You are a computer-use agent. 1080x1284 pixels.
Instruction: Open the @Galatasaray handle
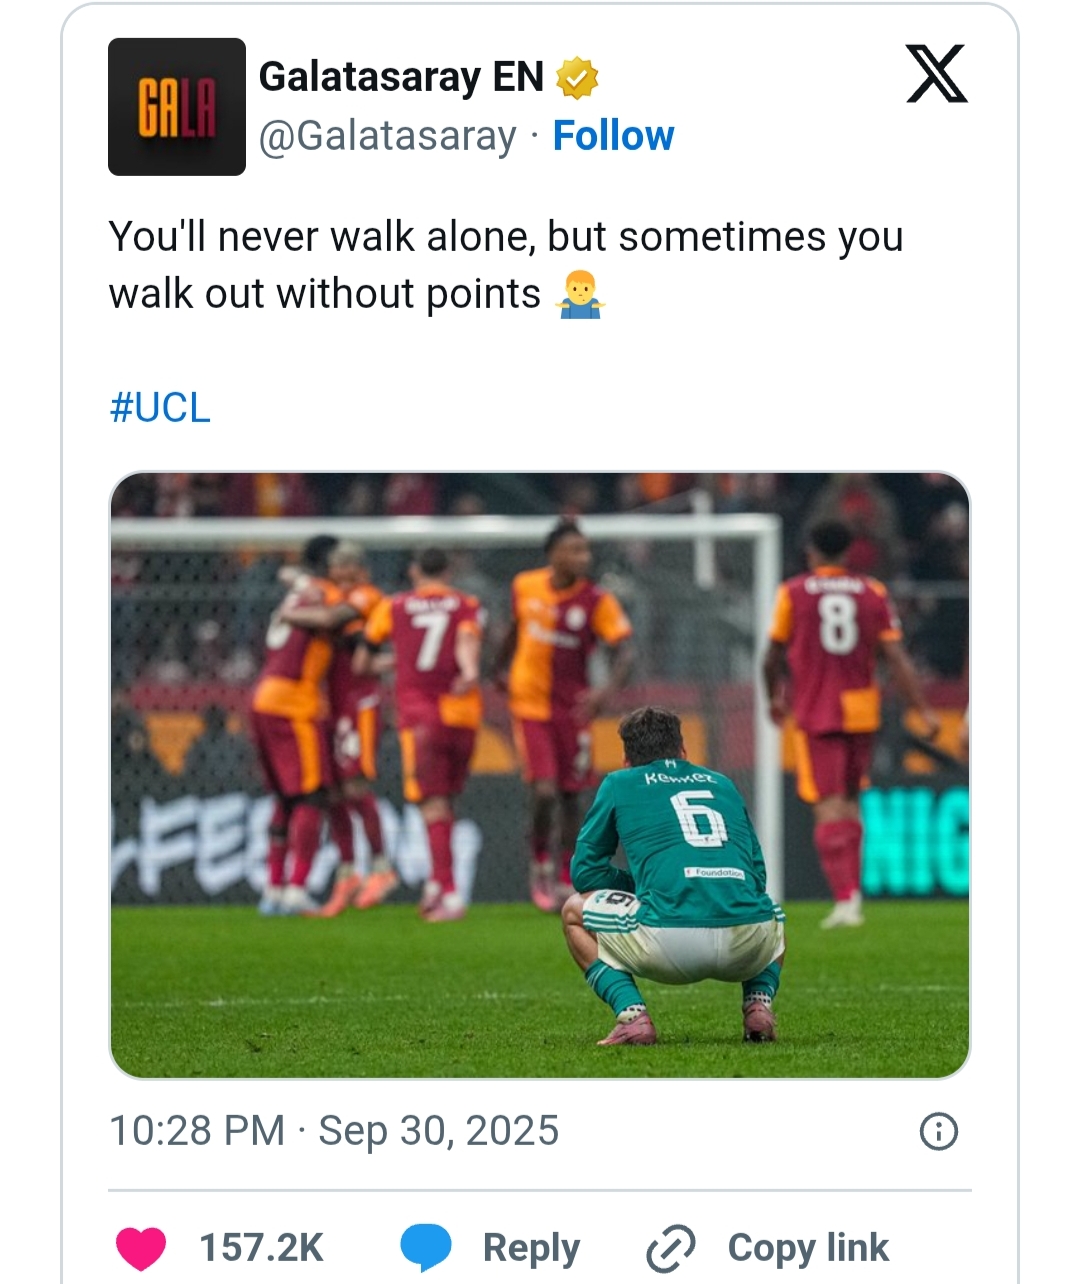pyautogui.click(x=388, y=136)
